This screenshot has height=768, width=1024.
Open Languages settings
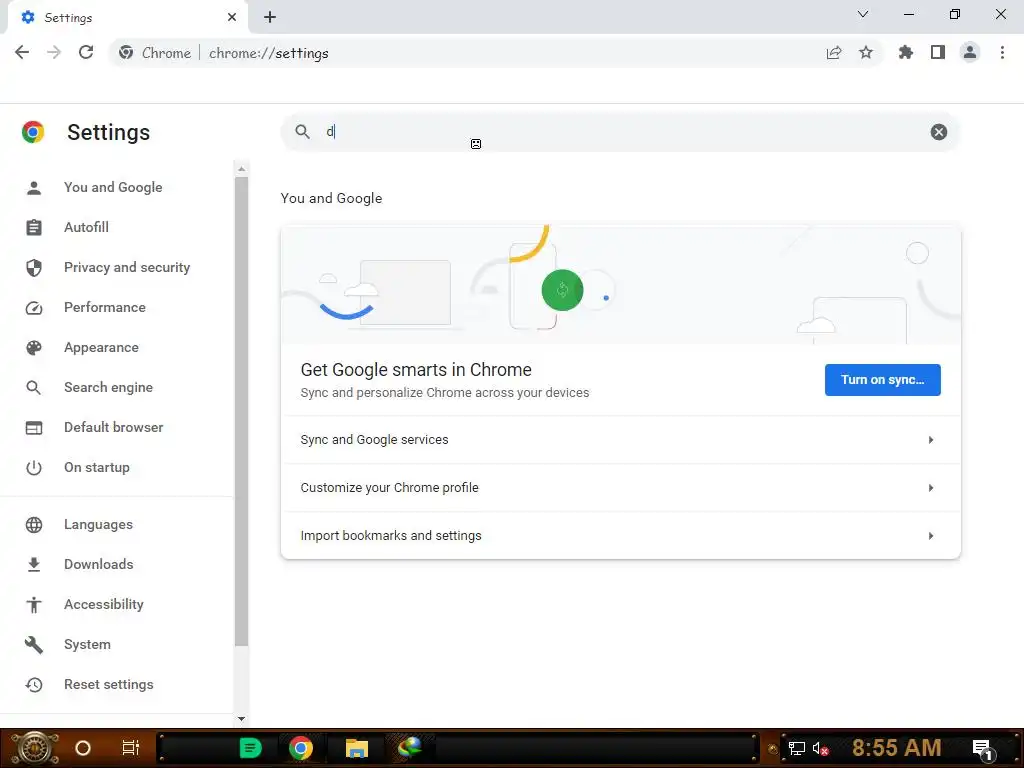pyautogui.click(x=98, y=524)
